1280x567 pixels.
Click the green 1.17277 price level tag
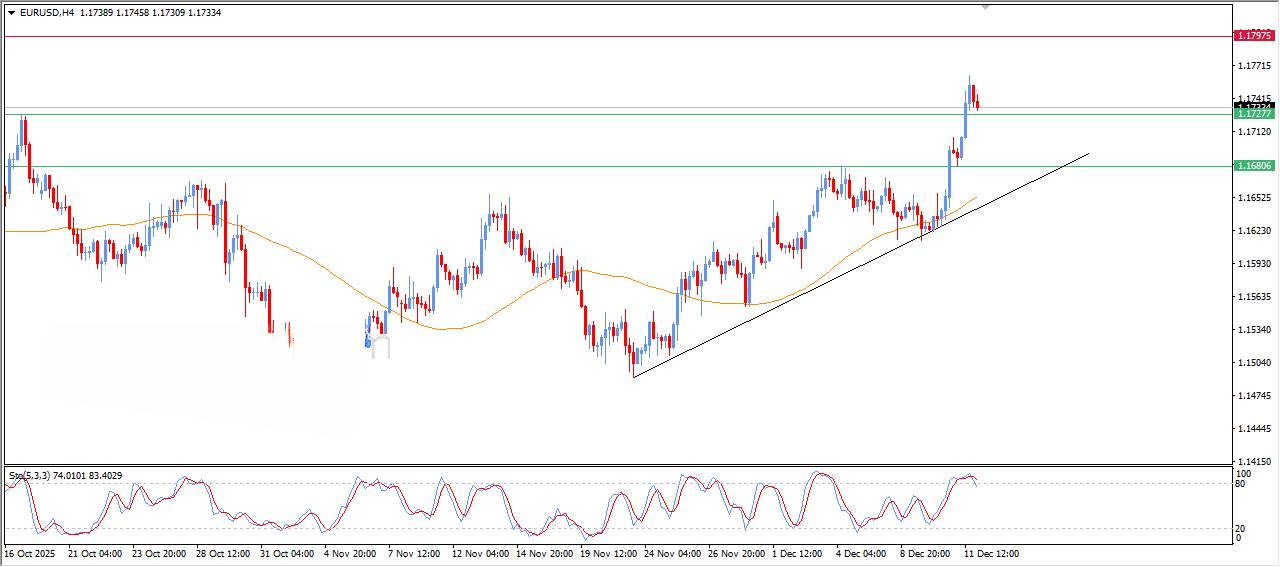coord(1254,114)
